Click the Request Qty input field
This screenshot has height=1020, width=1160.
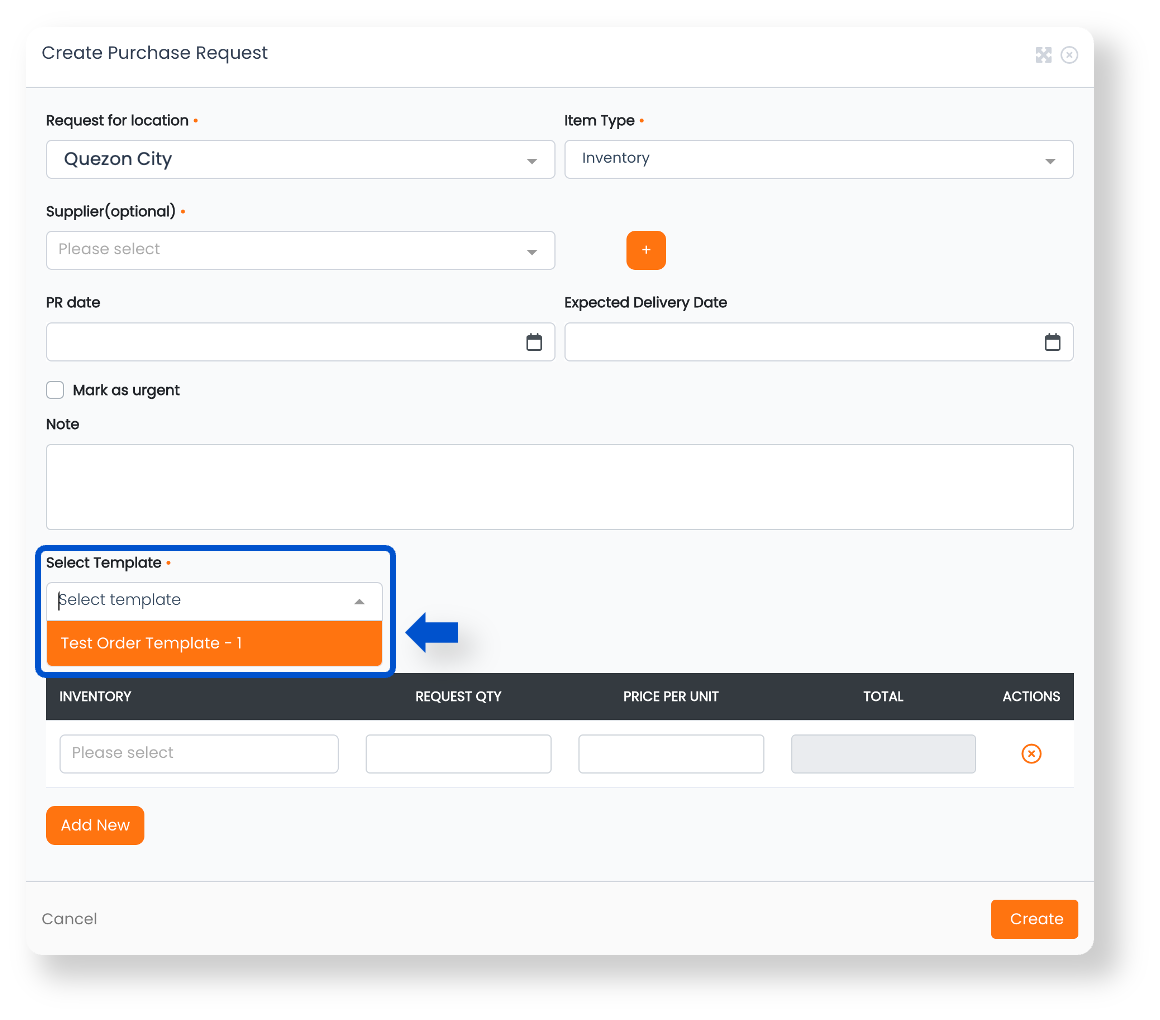pos(459,754)
